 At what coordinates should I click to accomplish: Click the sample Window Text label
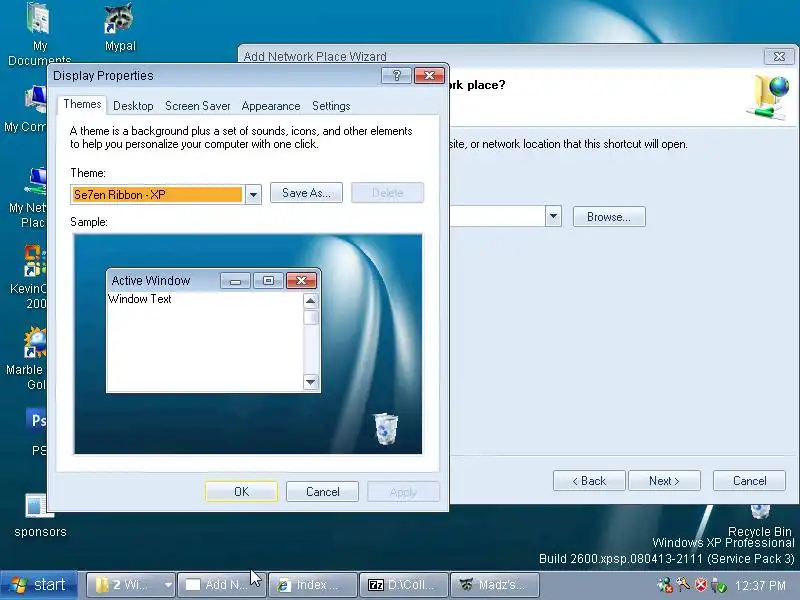point(140,299)
